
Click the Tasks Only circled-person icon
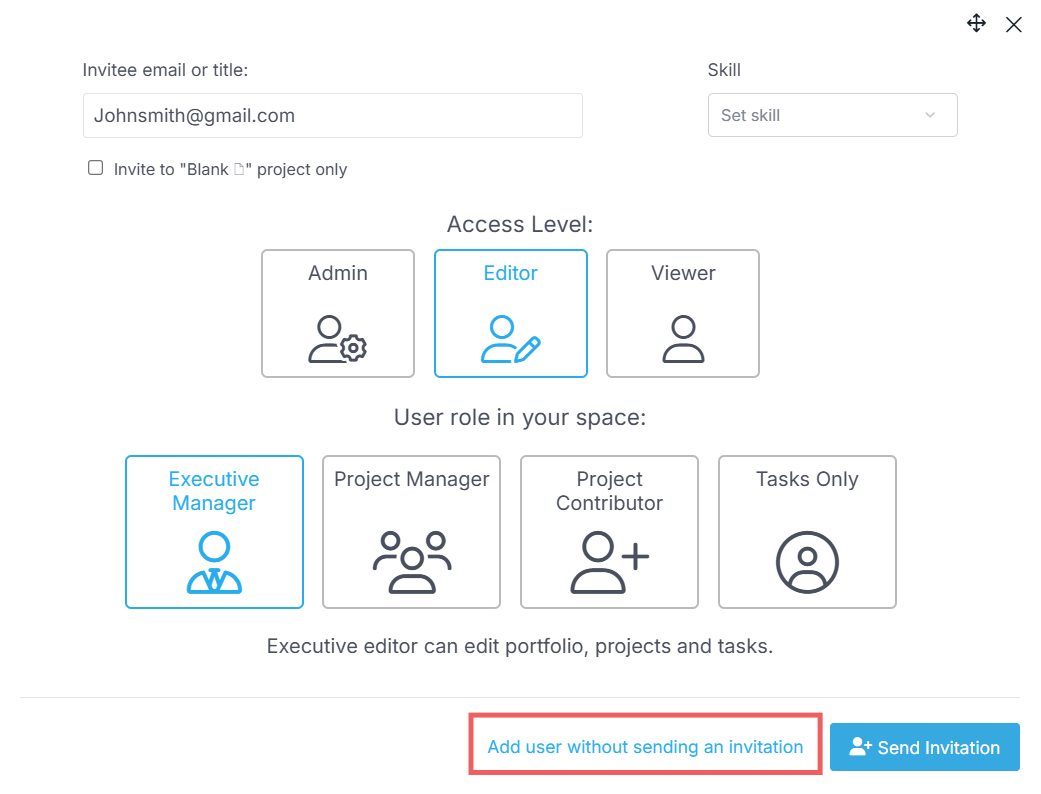click(807, 562)
